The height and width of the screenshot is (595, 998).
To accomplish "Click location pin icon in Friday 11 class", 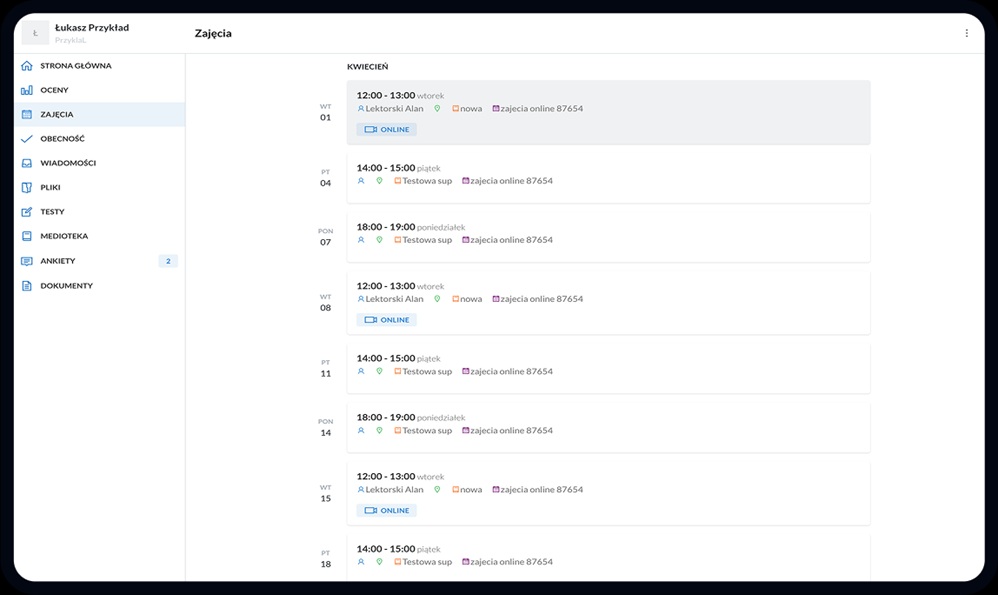I will pos(379,372).
